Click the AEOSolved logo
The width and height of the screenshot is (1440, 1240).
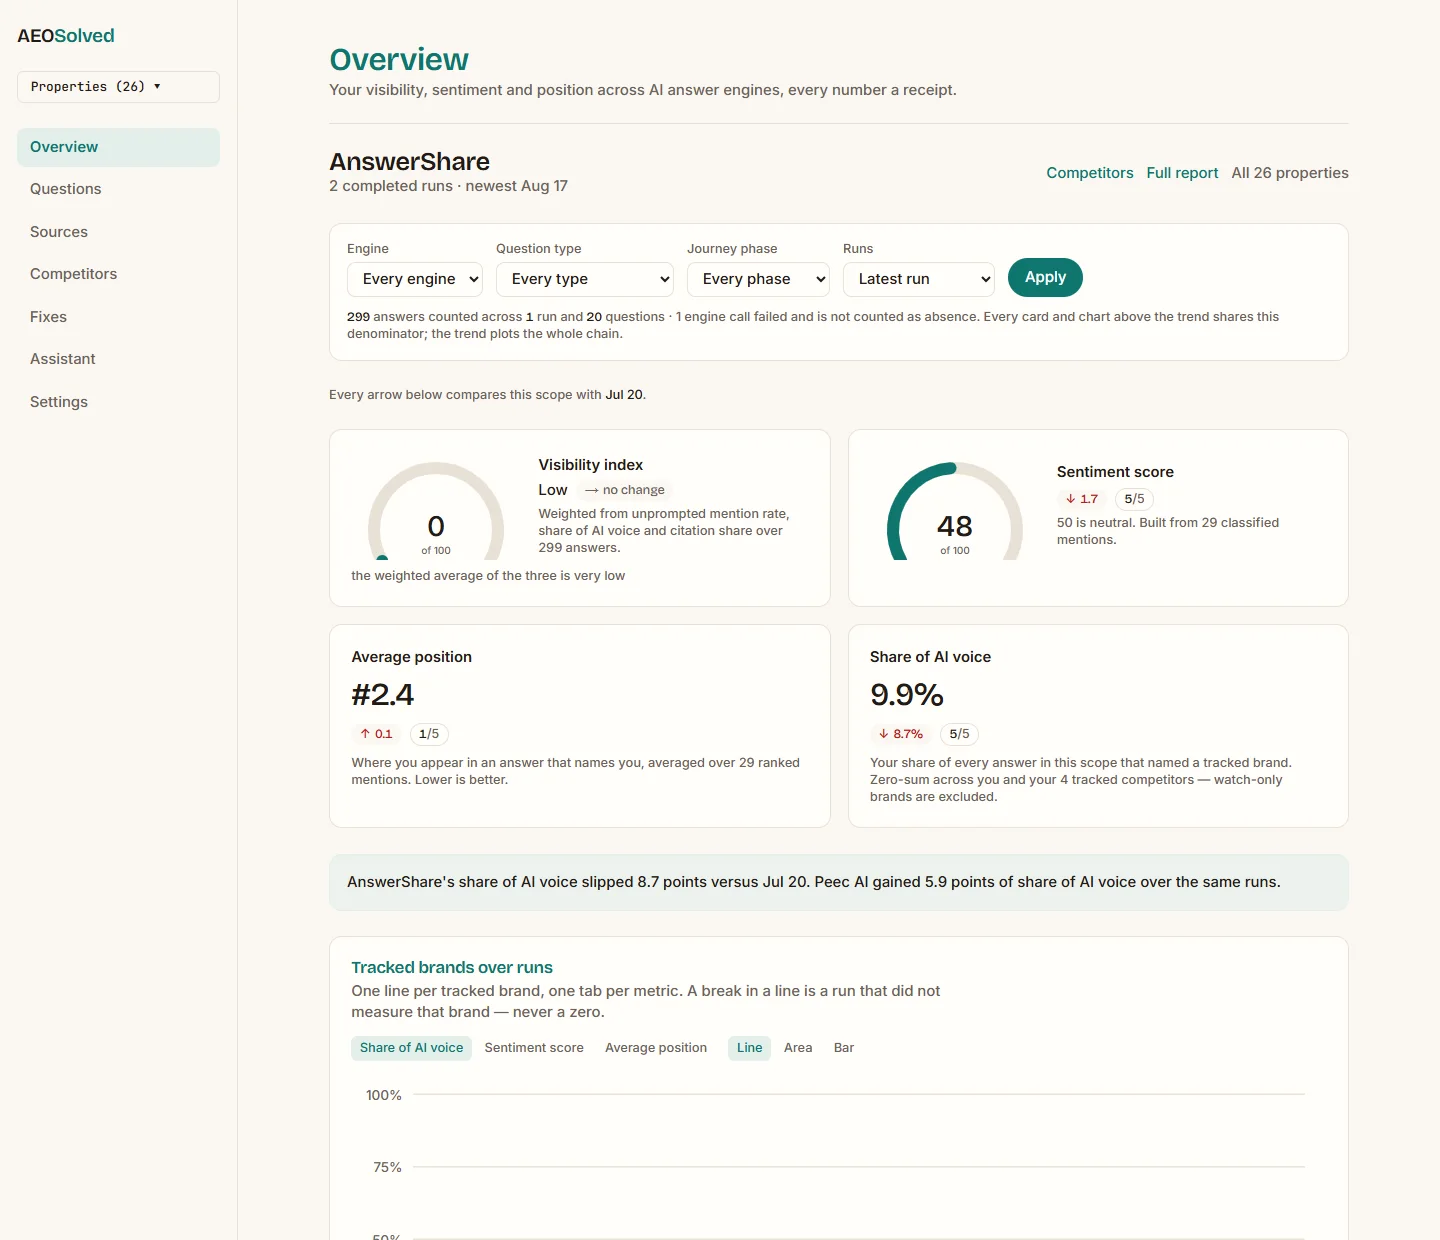[x=66, y=36]
